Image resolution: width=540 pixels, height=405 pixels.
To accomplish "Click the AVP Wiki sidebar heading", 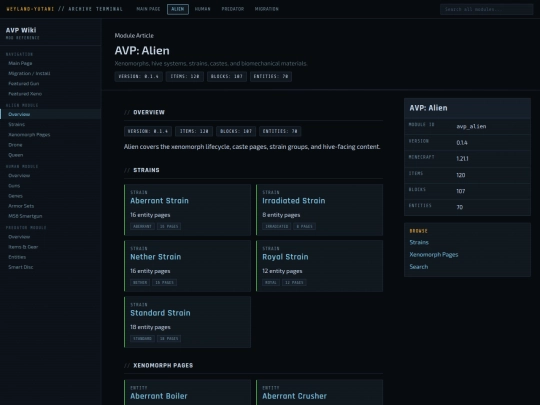I will 21,30.
